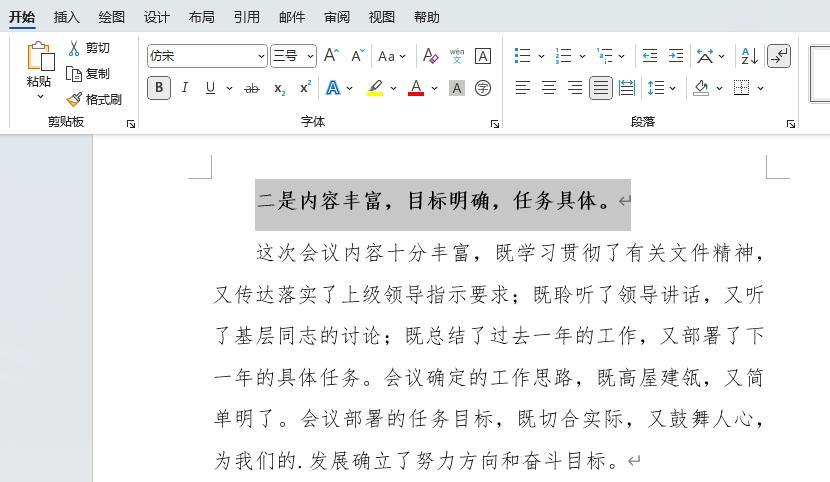This screenshot has width=830, height=482.
Task: Decrease font size with smaller A icon
Action: pos(358,56)
